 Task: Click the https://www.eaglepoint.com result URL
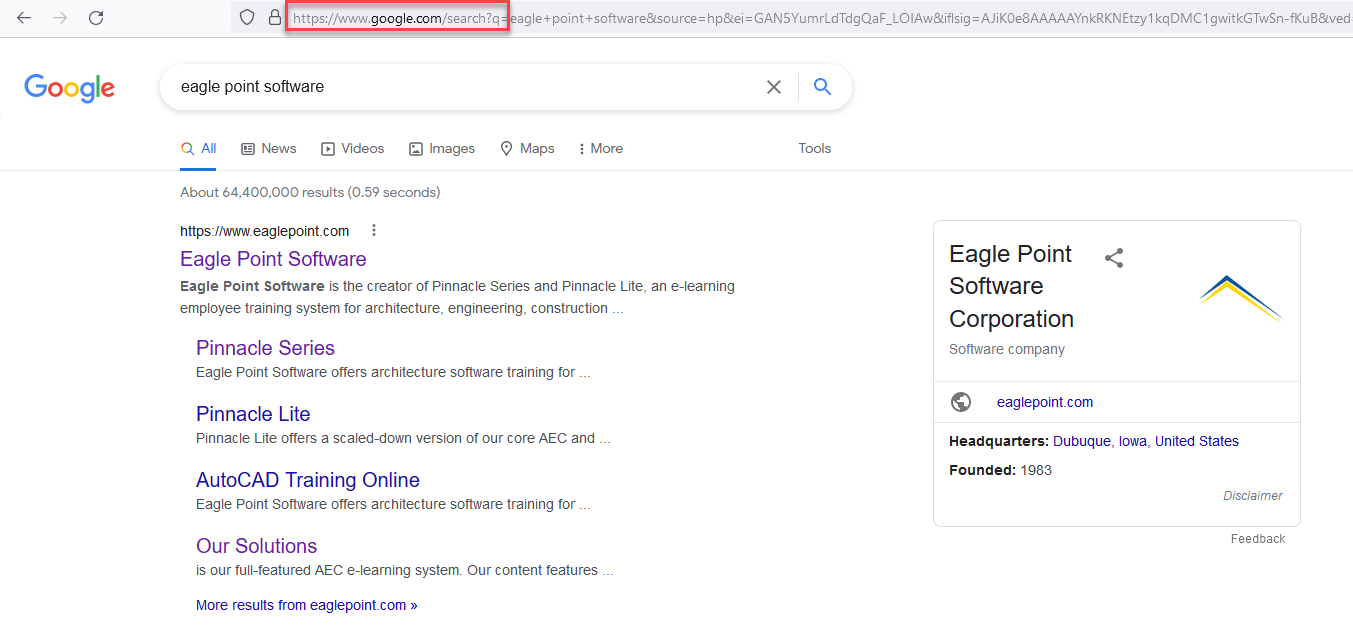click(265, 231)
